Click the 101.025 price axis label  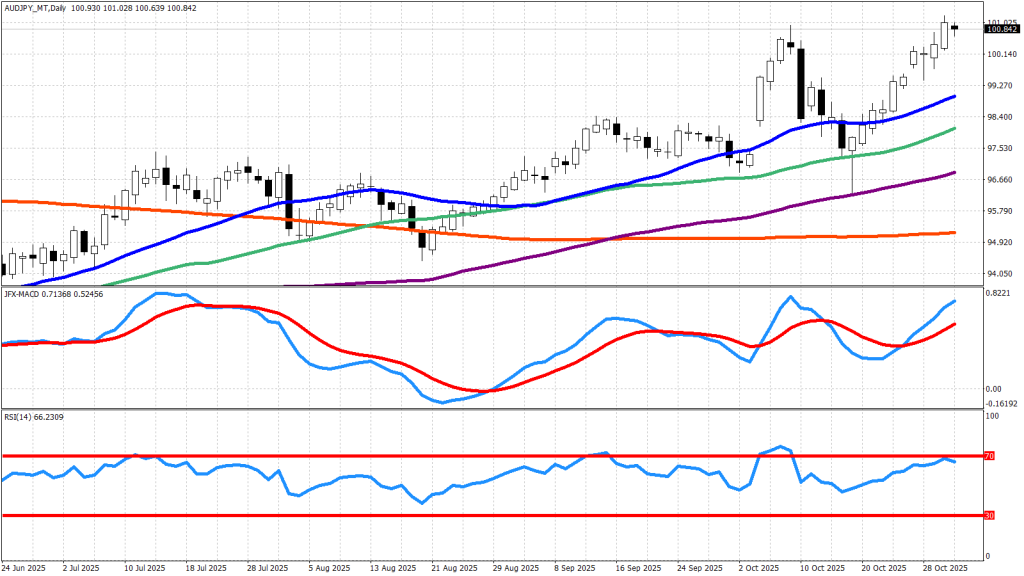click(x=1000, y=22)
